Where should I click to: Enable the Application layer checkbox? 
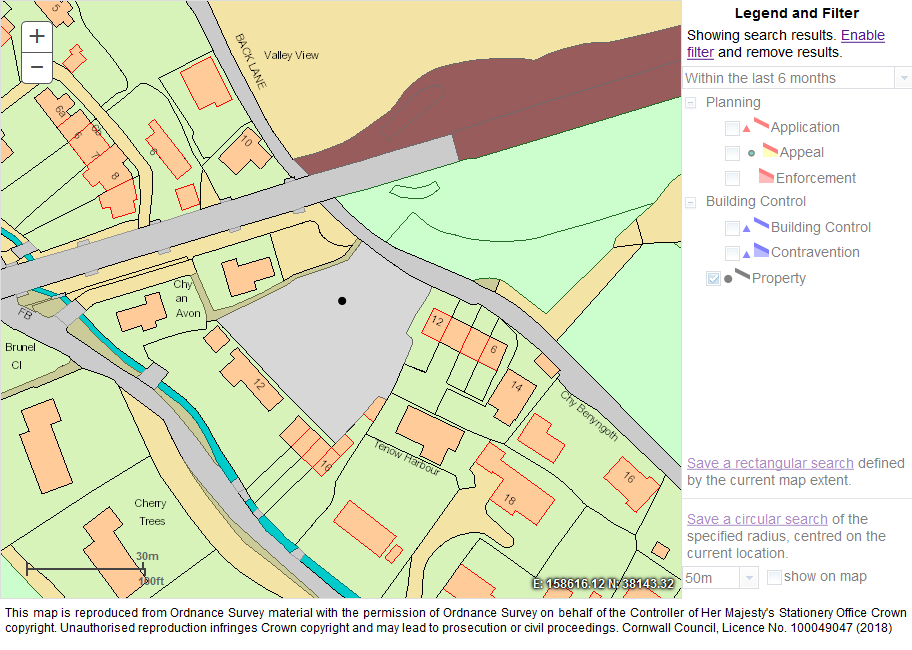(732, 128)
